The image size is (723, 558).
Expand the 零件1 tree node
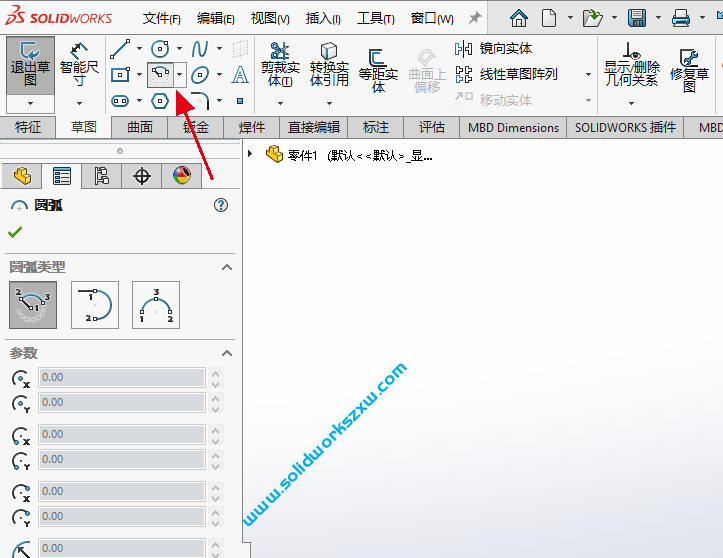pos(250,154)
